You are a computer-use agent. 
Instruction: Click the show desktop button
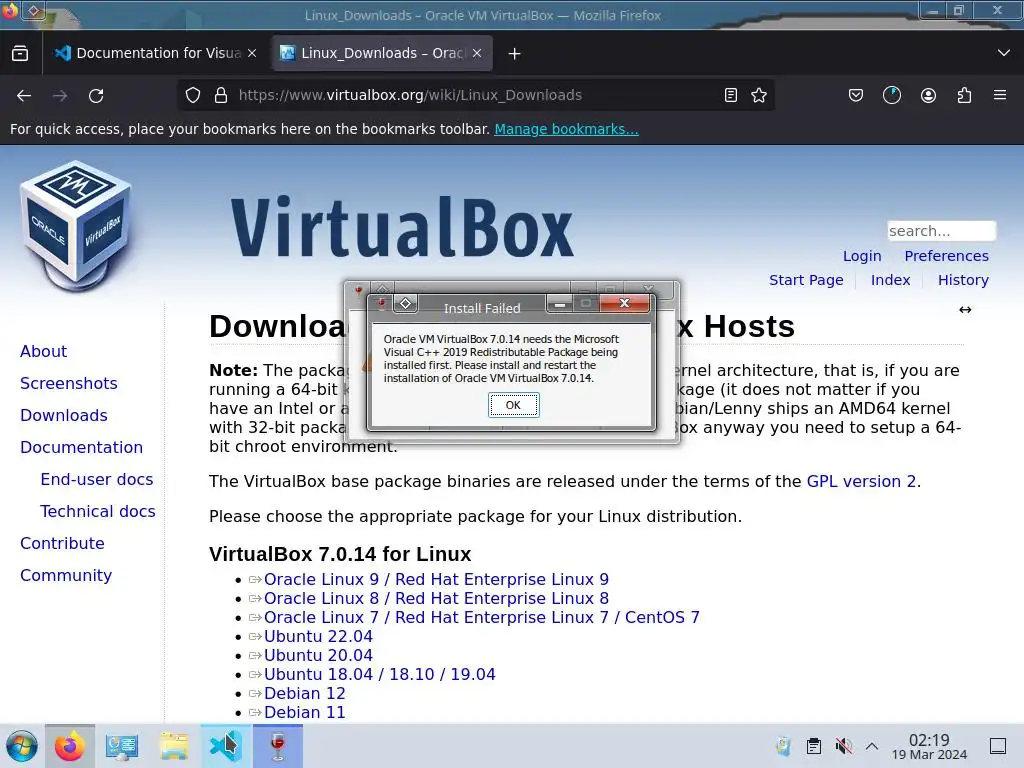click(998, 746)
